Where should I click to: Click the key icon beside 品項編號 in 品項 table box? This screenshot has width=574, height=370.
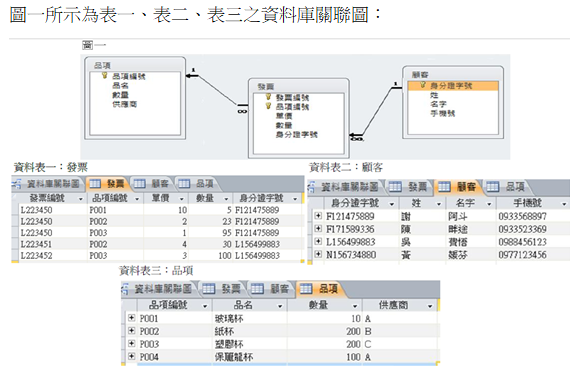point(104,76)
